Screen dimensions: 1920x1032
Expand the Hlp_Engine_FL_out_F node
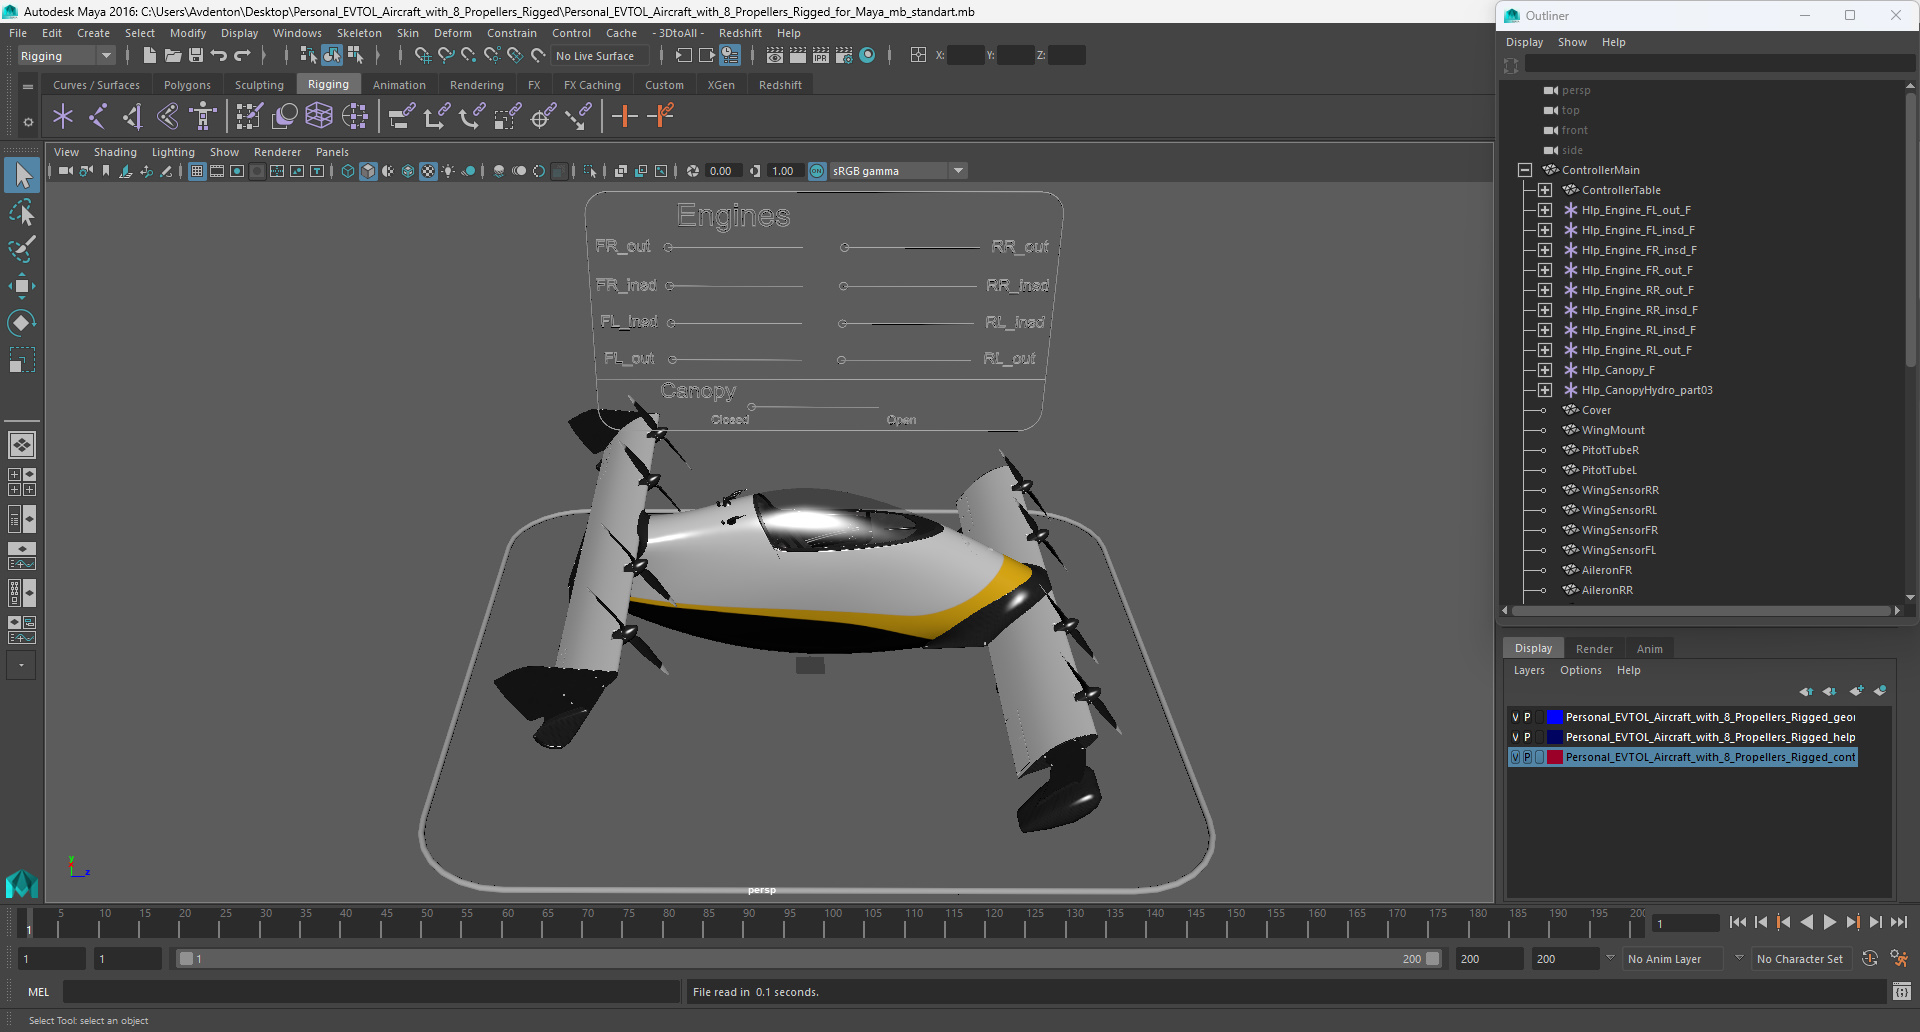point(1545,210)
